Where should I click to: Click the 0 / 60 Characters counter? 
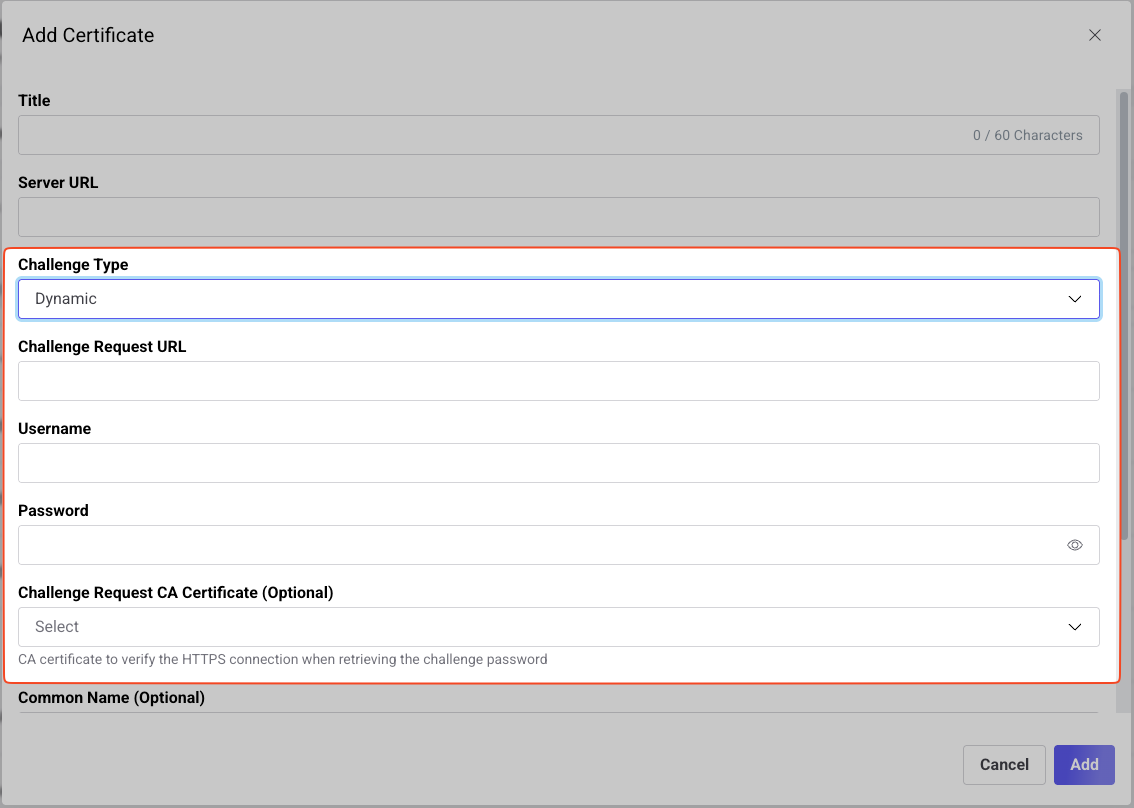(x=1027, y=135)
